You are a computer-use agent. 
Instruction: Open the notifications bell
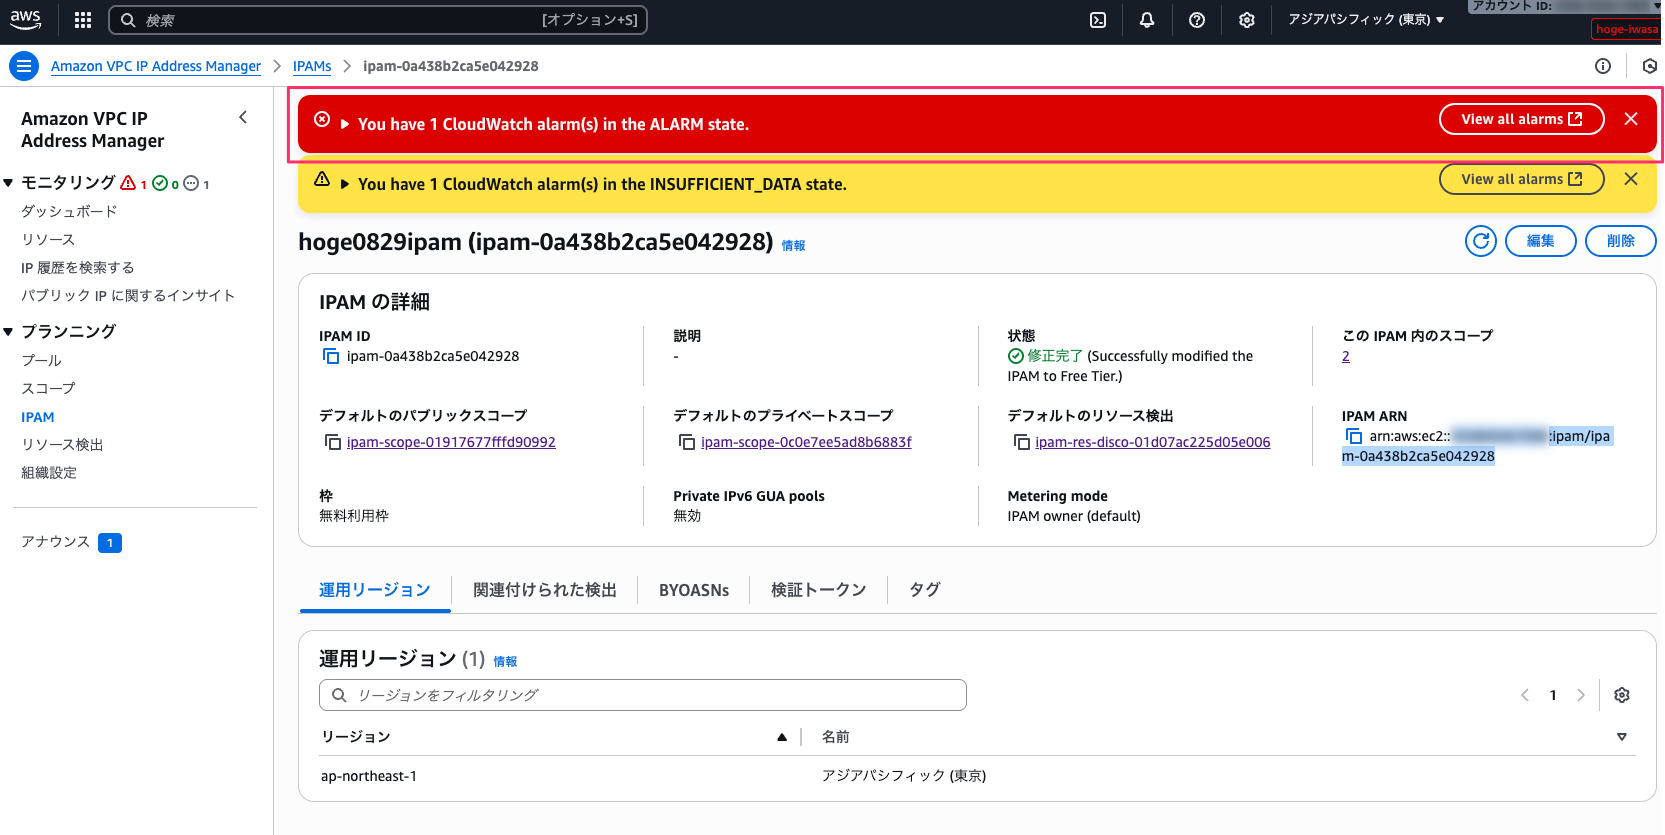[x=1147, y=20]
